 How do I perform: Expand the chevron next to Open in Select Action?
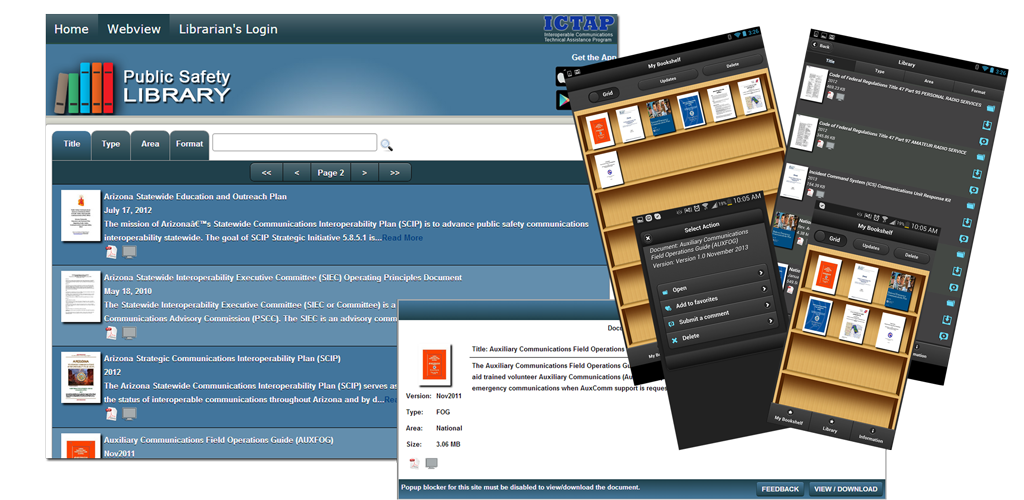pyautogui.click(x=761, y=272)
